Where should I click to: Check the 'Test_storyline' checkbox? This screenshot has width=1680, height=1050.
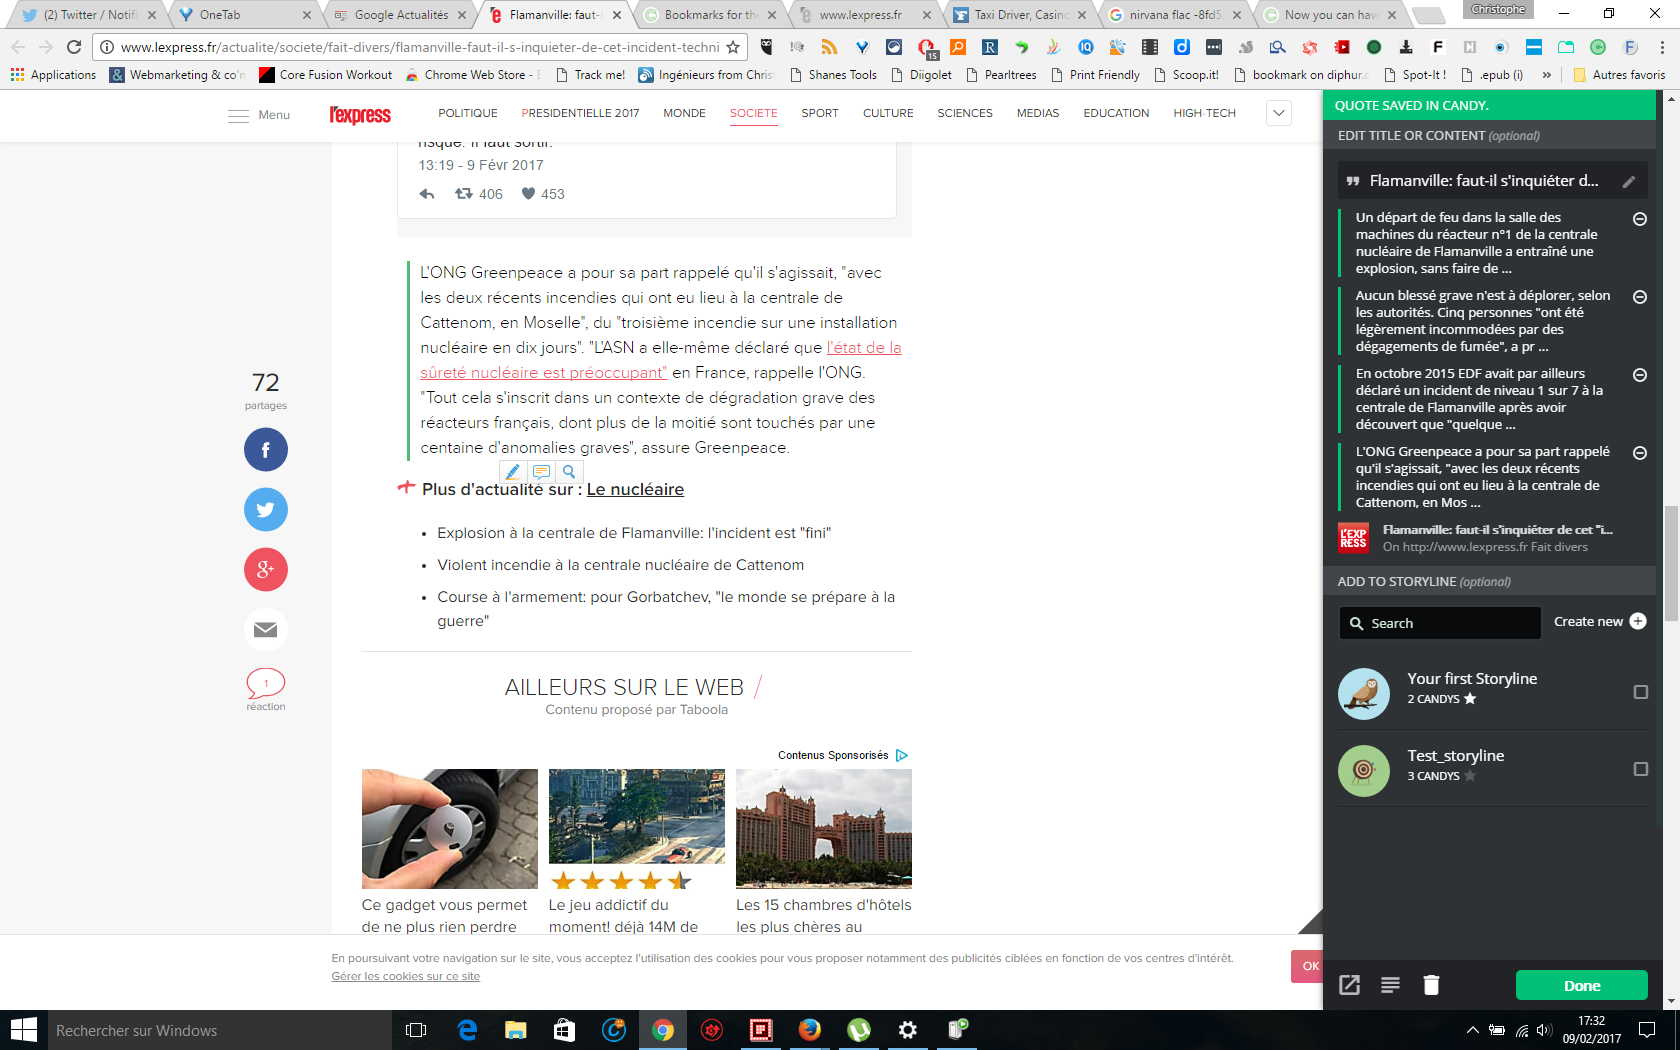1640,769
